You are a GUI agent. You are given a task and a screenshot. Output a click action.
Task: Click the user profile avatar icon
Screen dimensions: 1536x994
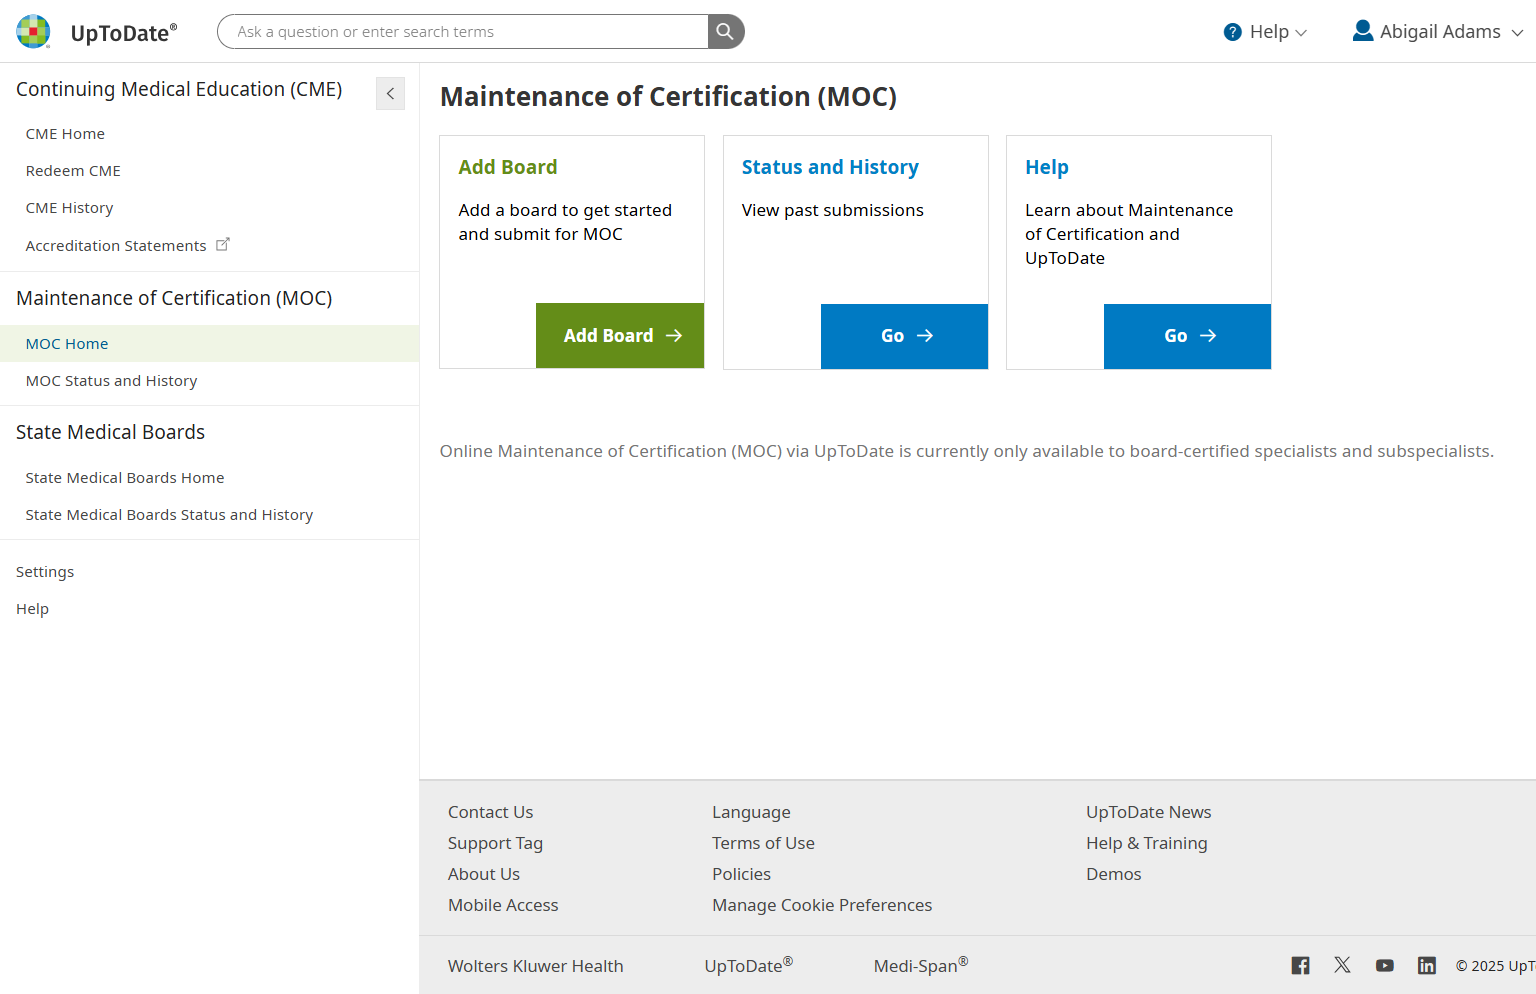[x=1363, y=31]
